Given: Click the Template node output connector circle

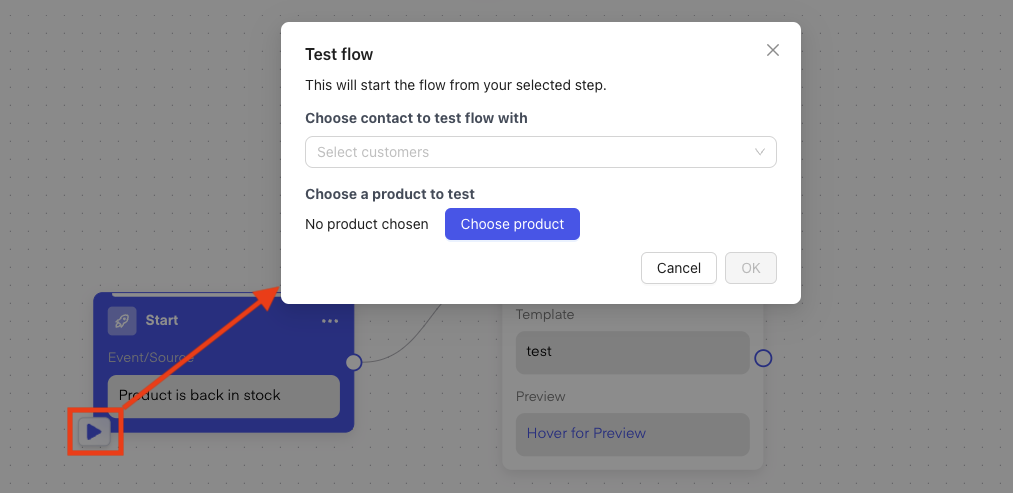Looking at the screenshot, I should pos(763,358).
